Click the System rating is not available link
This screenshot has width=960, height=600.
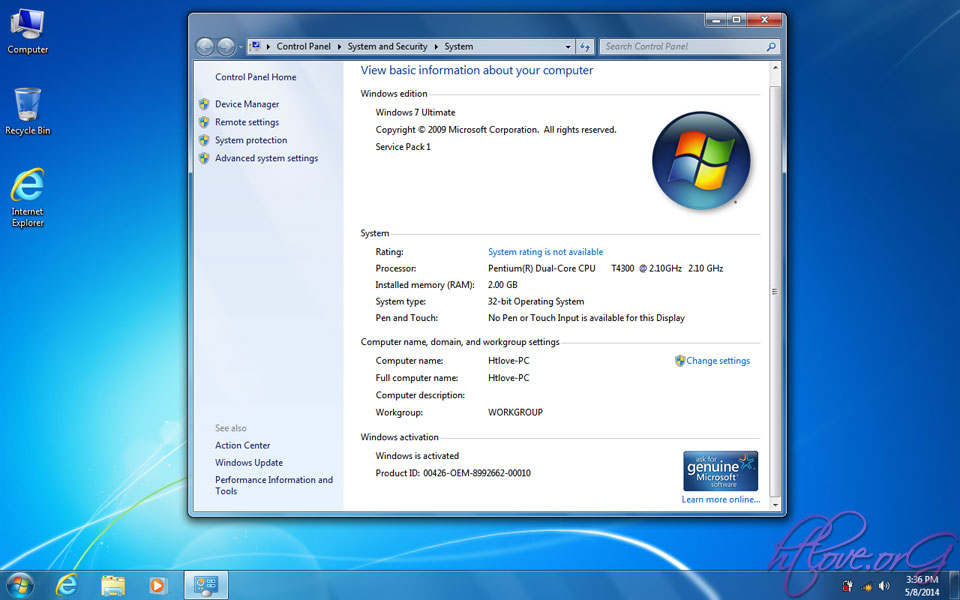click(545, 251)
